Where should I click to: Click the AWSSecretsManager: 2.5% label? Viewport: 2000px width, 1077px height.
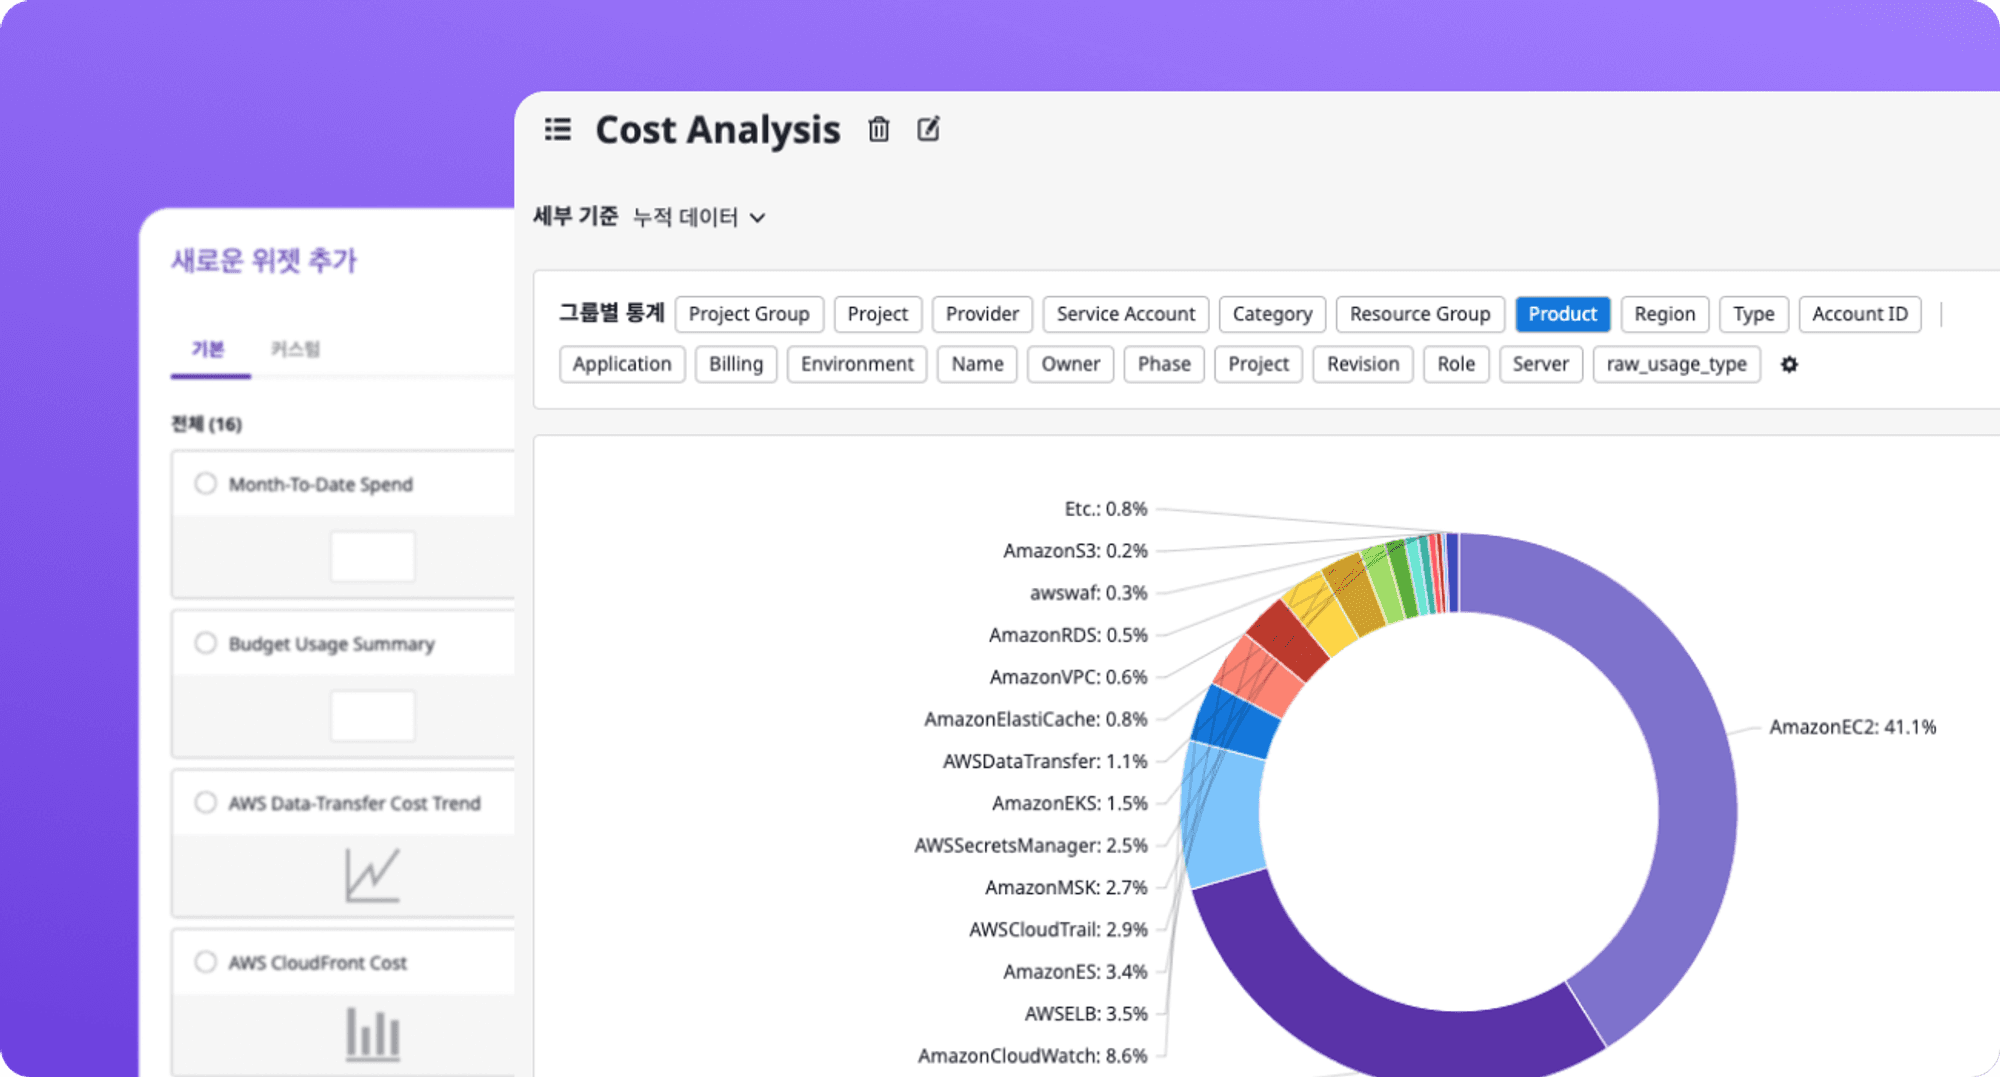tap(1031, 845)
